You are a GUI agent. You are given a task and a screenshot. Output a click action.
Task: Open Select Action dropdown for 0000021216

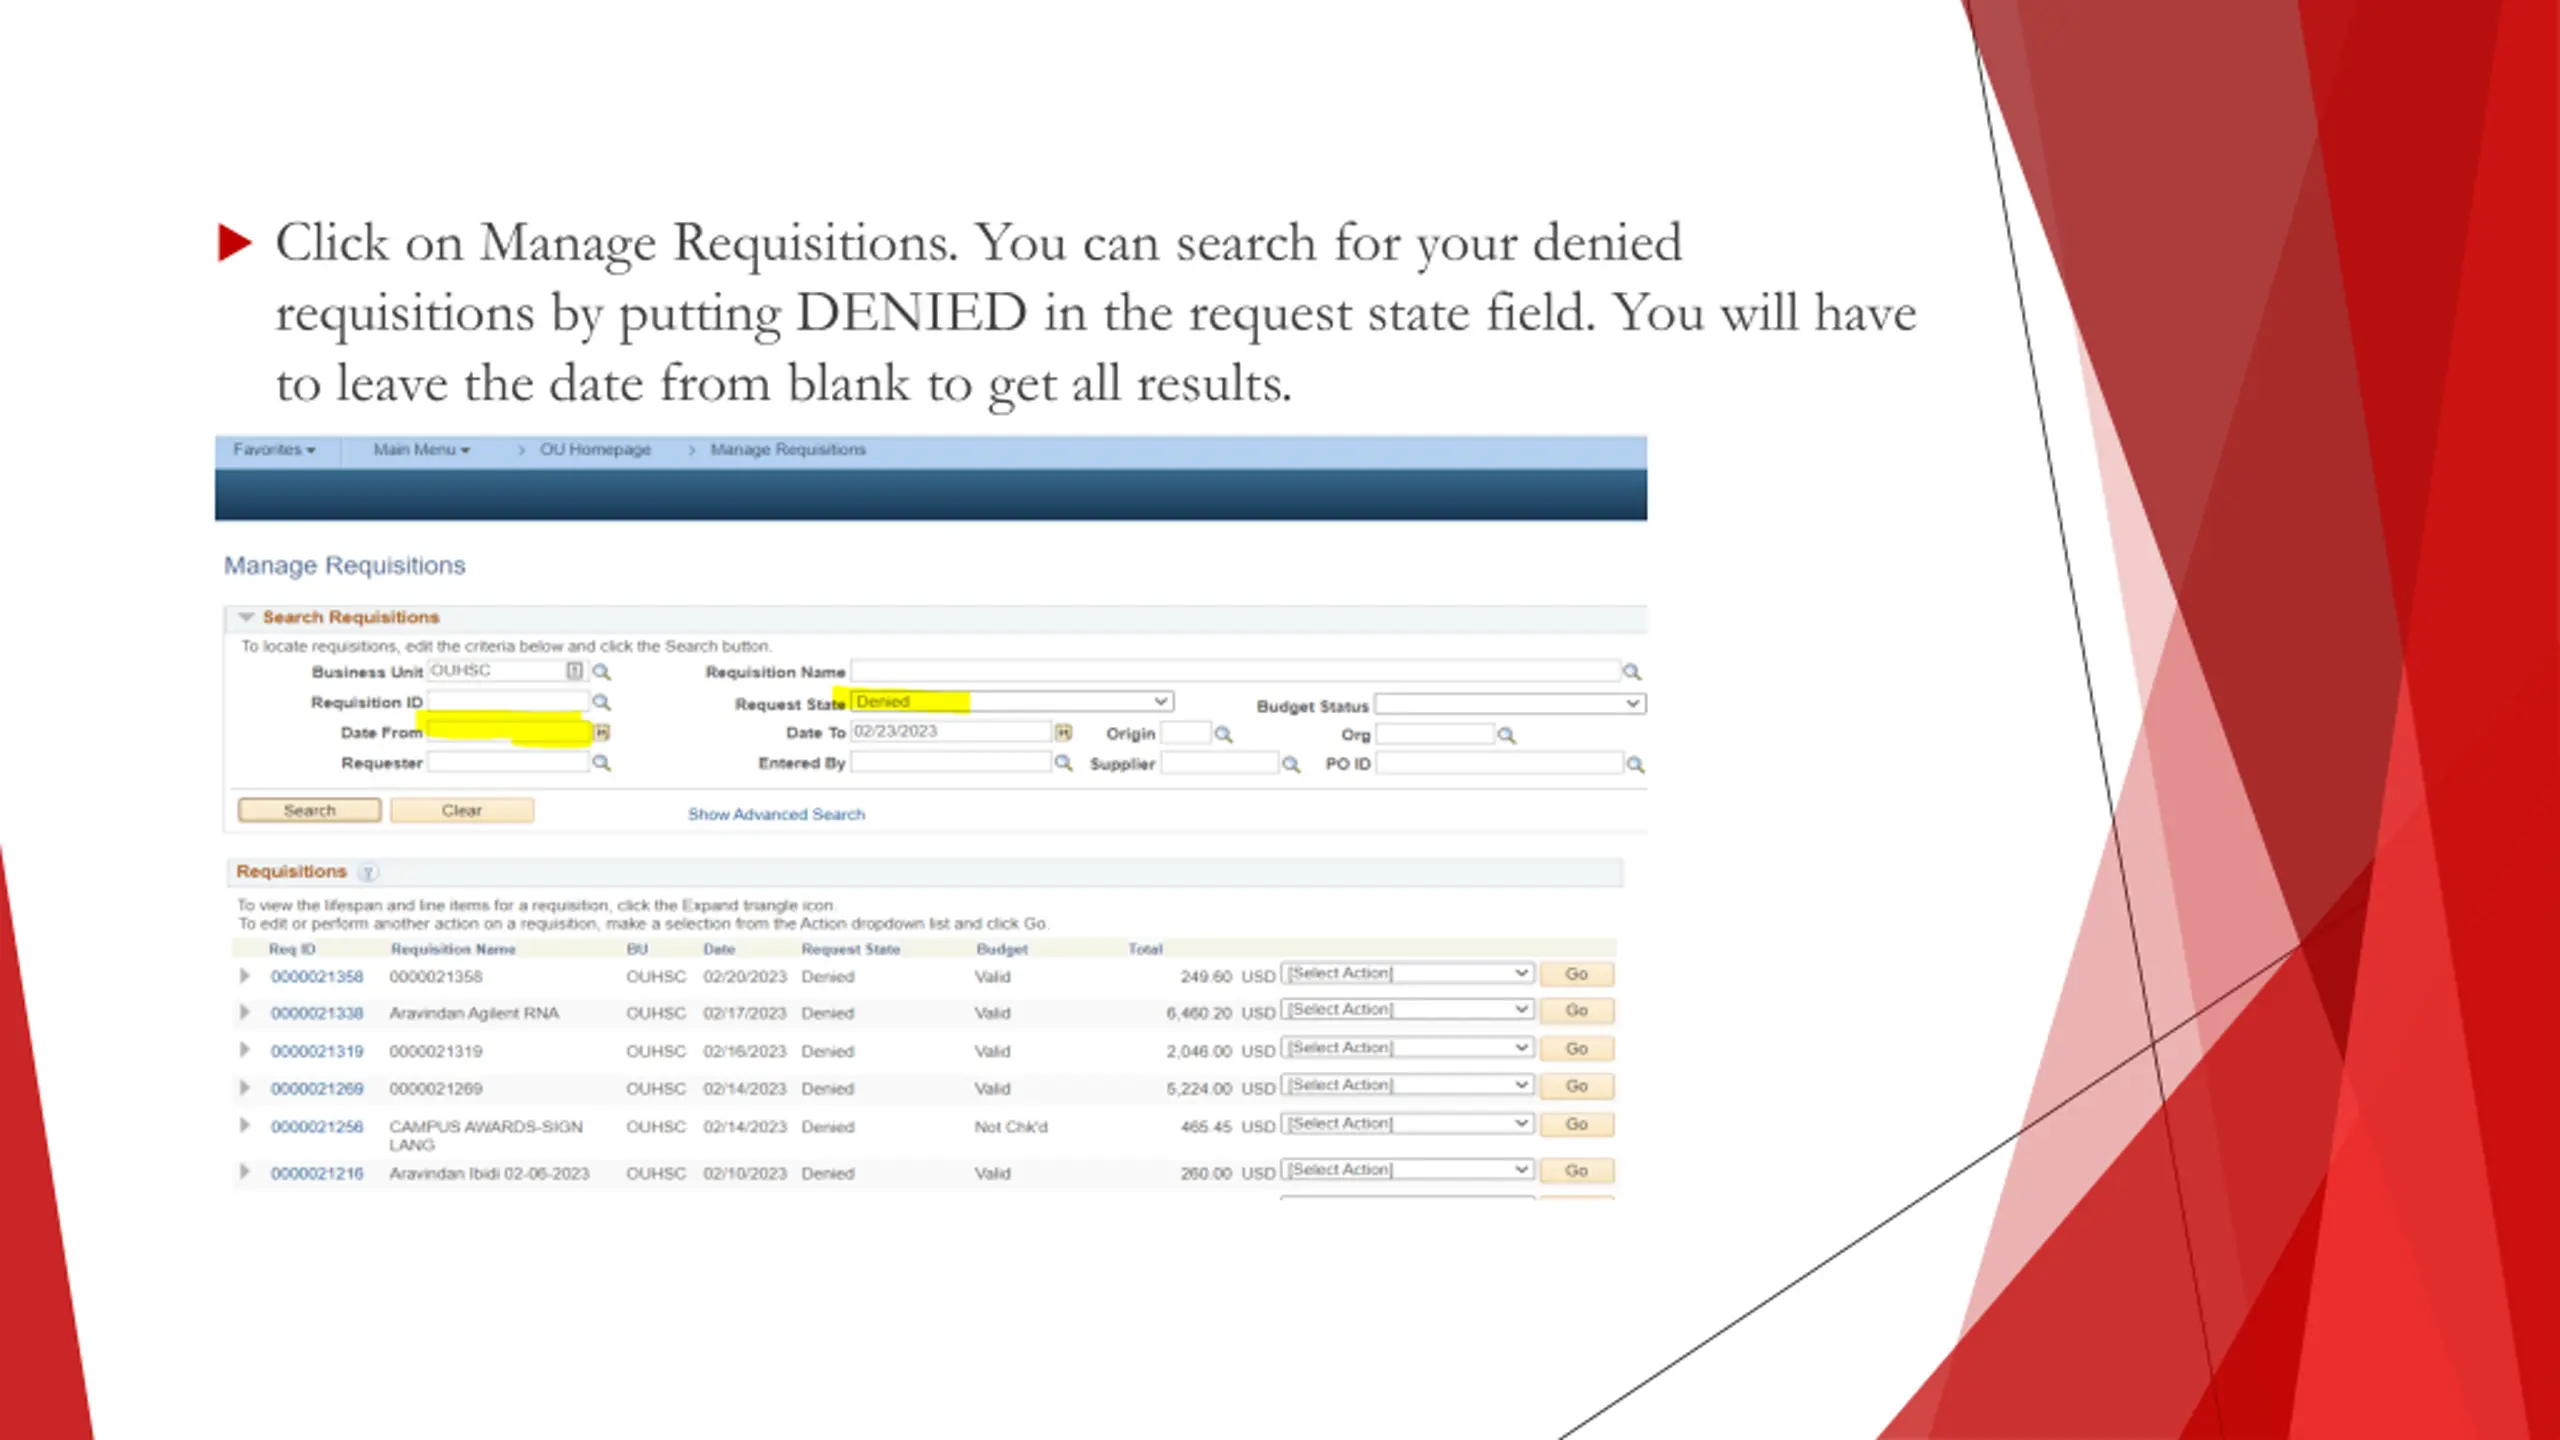coord(1407,1170)
